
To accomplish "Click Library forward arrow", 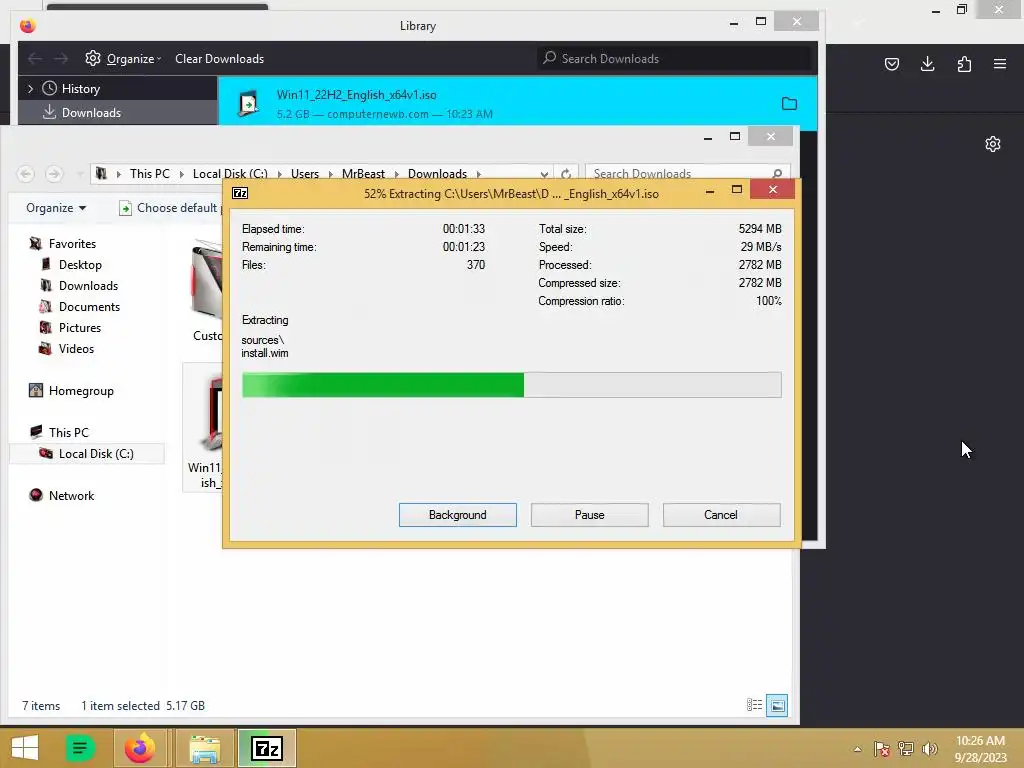I will coord(61,59).
